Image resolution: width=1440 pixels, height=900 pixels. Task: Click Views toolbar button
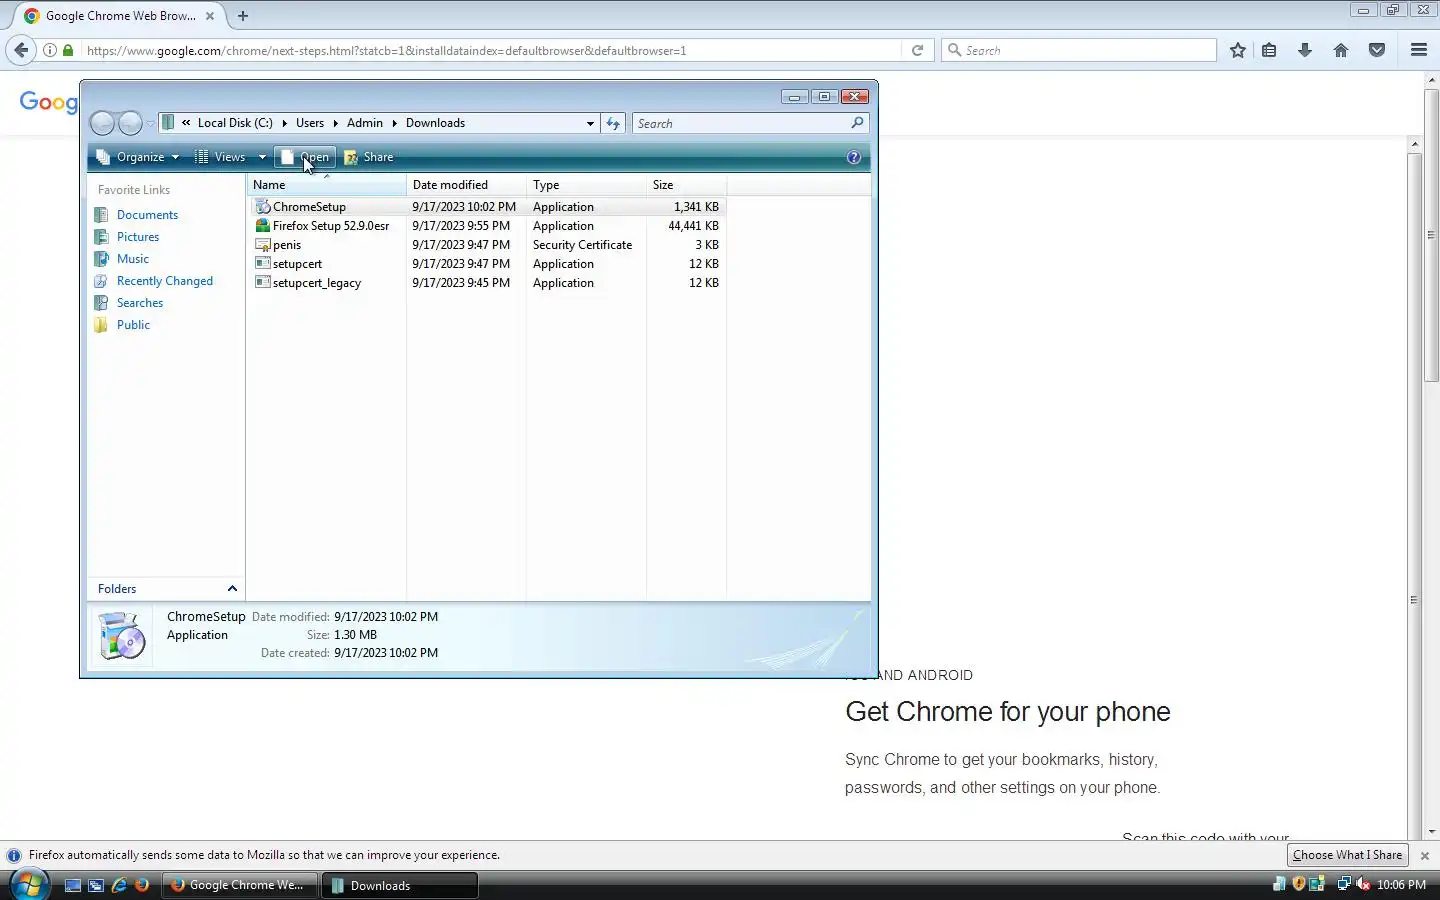(x=220, y=157)
